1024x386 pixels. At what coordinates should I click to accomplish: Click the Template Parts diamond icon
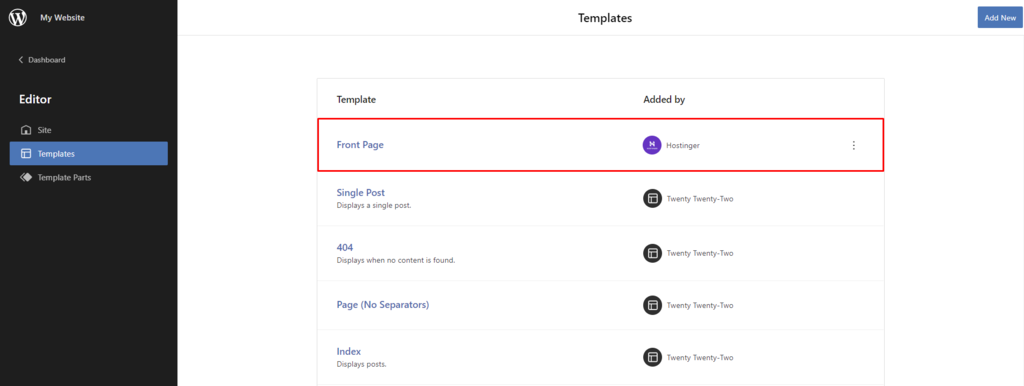pyautogui.click(x=26, y=177)
